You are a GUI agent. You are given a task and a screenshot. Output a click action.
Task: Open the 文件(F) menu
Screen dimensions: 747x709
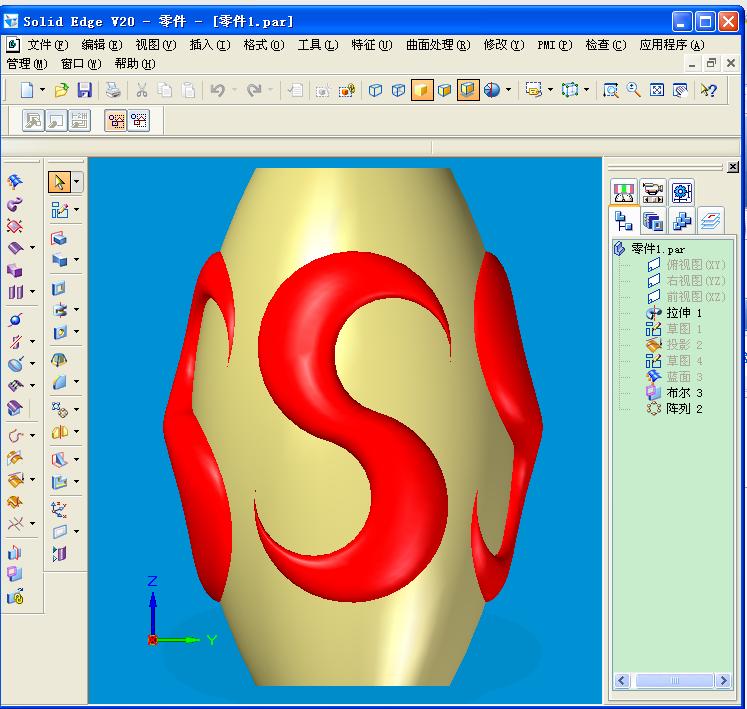pyautogui.click(x=48, y=45)
